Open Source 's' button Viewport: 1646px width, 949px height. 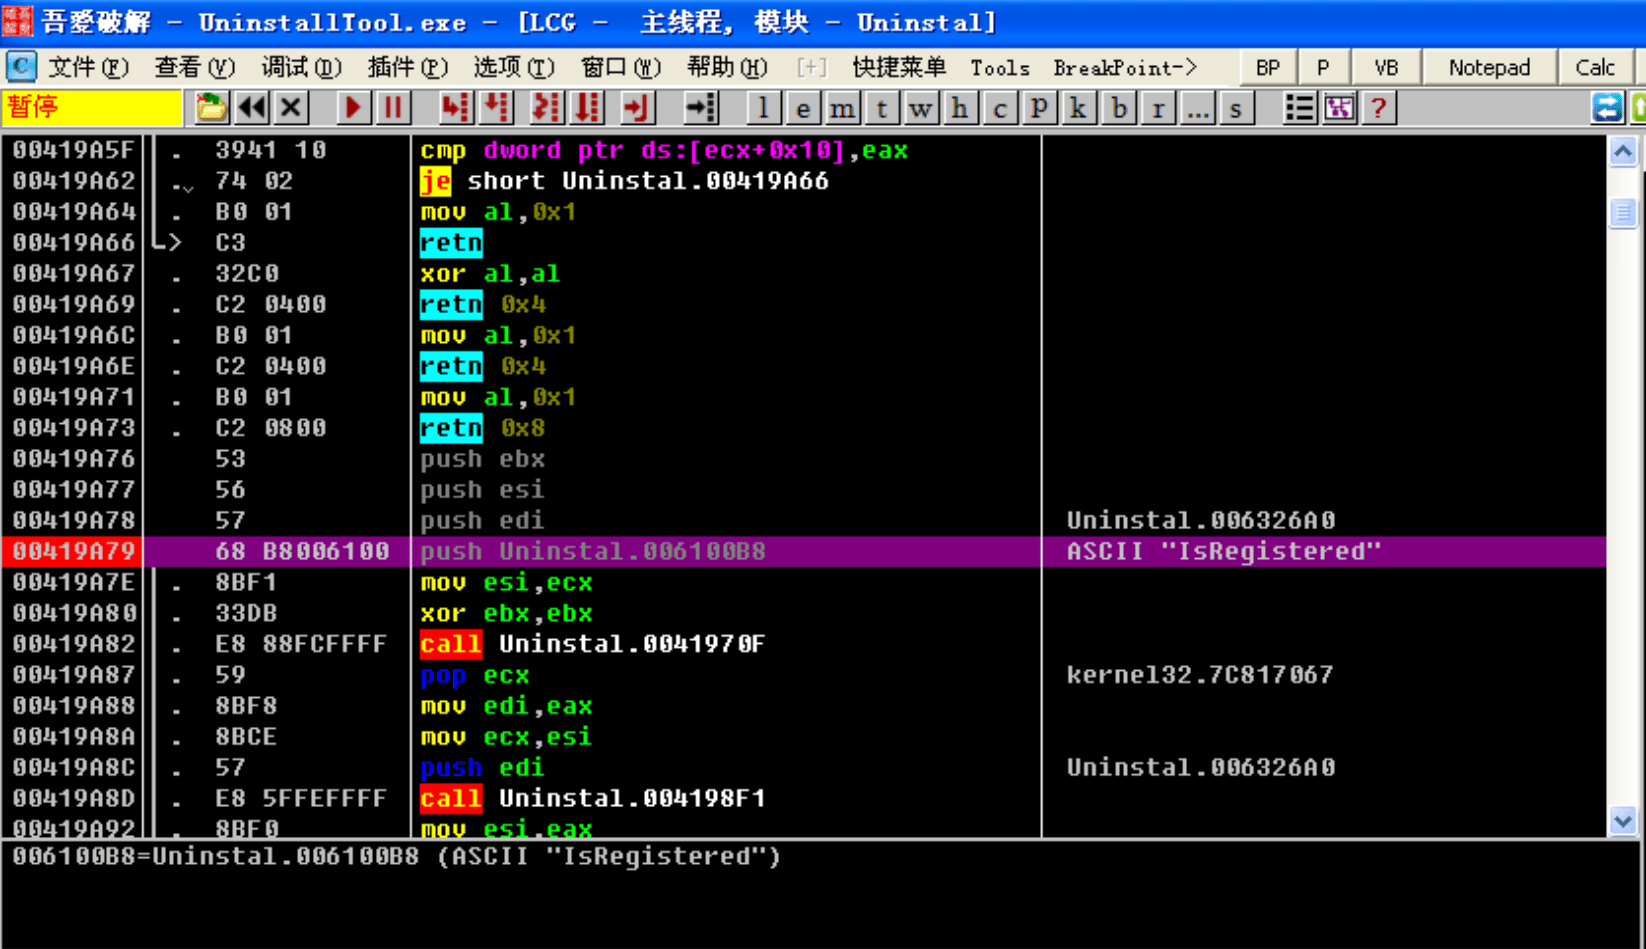[x=1236, y=107]
